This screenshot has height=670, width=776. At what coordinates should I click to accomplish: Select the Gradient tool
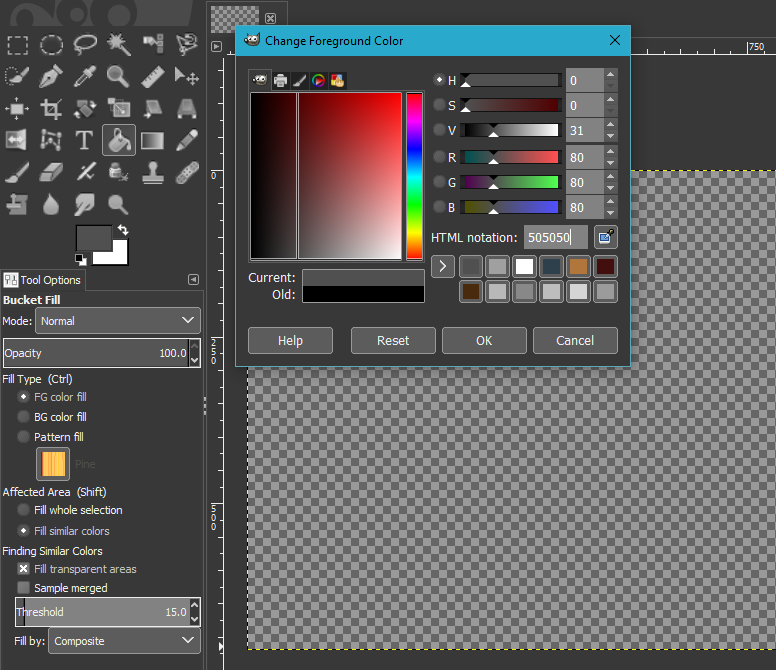tap(152, 140)
